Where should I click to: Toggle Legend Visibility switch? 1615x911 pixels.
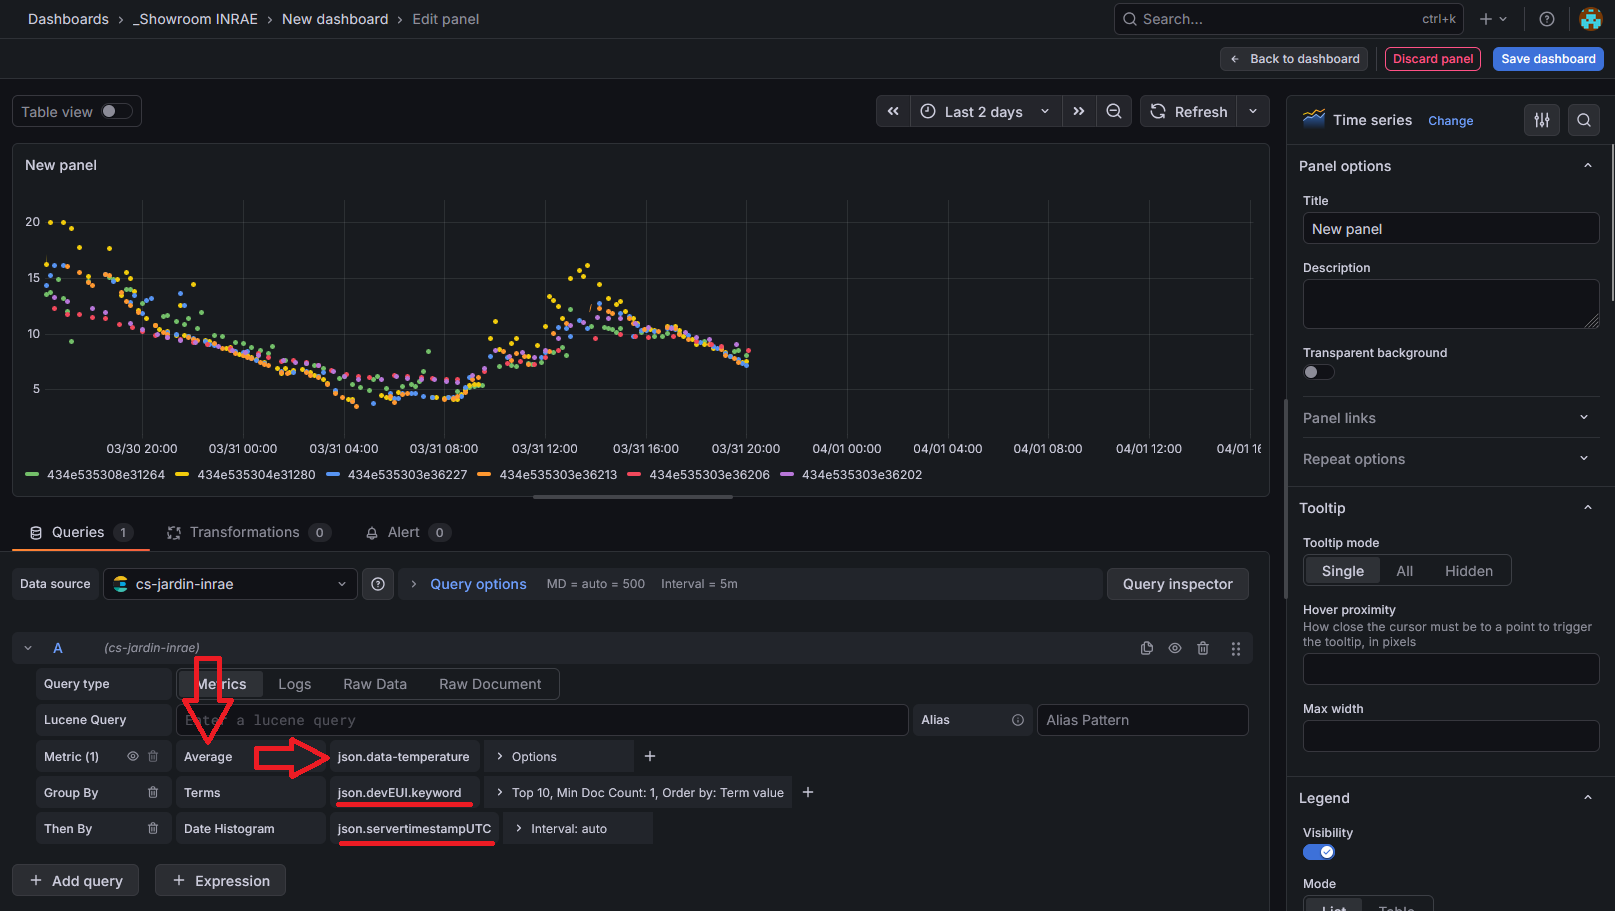[1319, 852]
